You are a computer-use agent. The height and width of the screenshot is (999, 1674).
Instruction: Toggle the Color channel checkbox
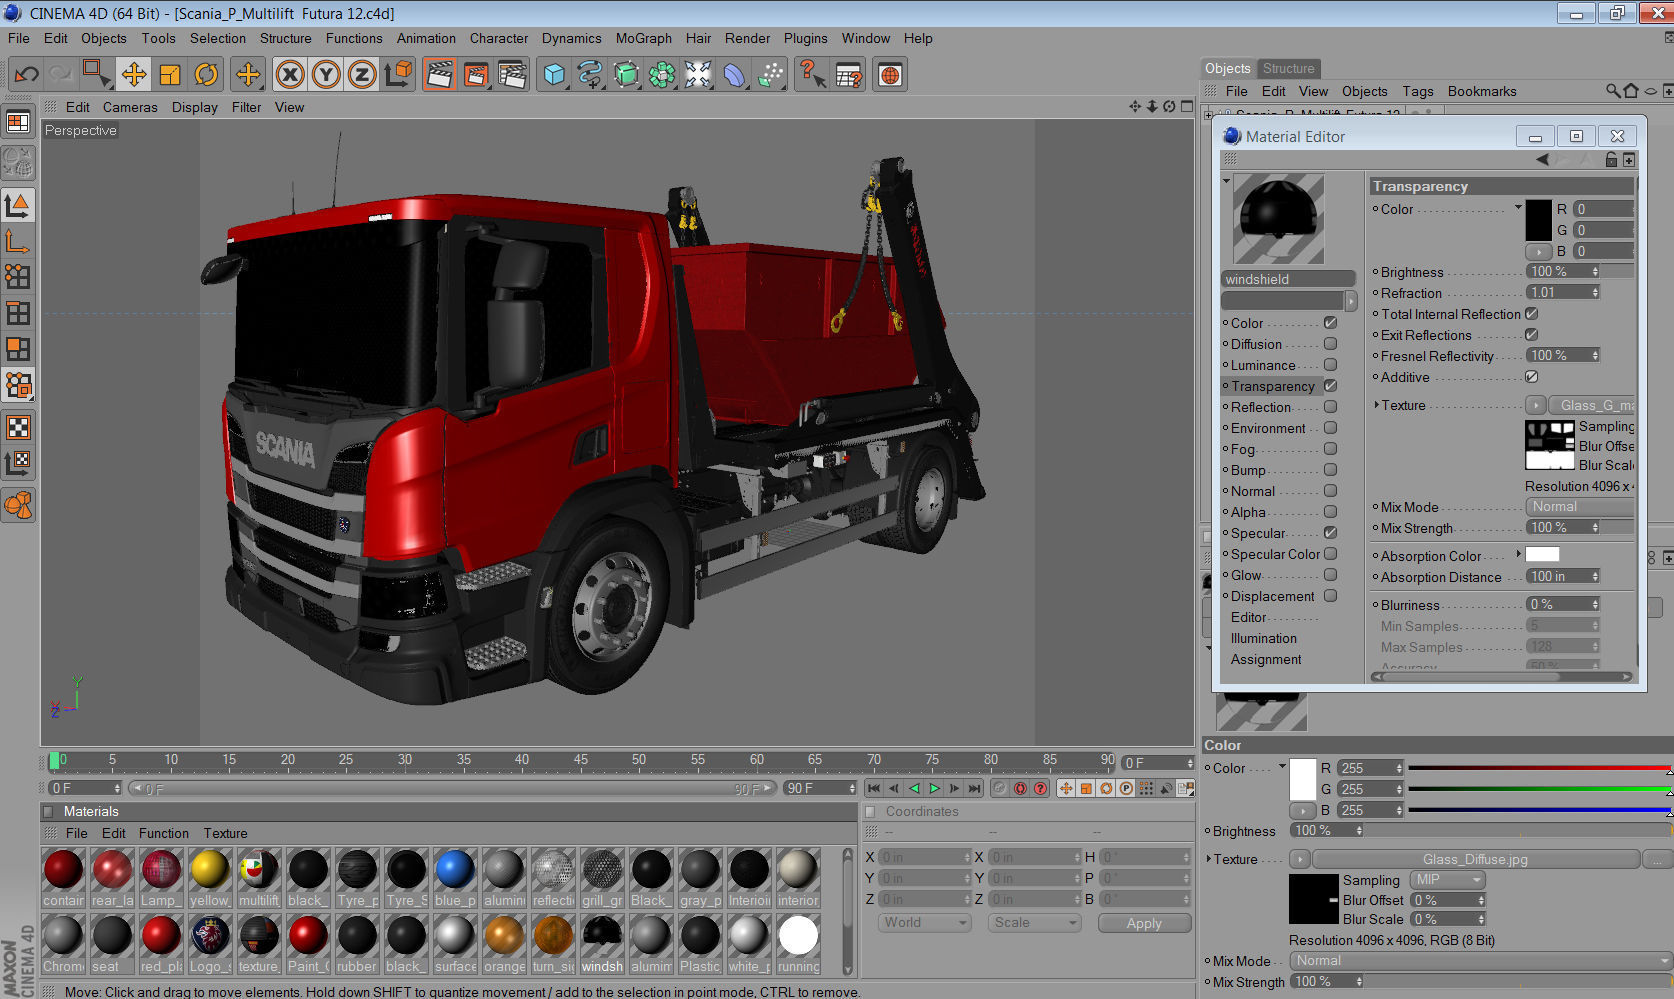click(x=1330, y=323)
